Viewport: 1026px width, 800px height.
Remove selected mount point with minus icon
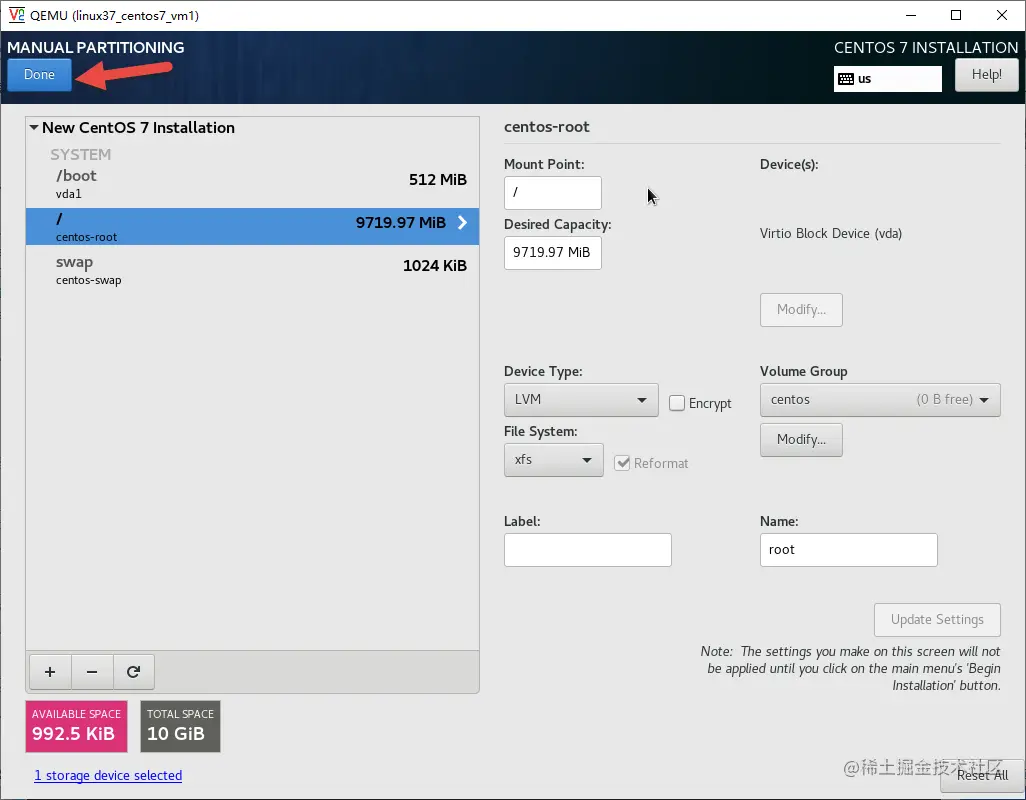[92, 672]
